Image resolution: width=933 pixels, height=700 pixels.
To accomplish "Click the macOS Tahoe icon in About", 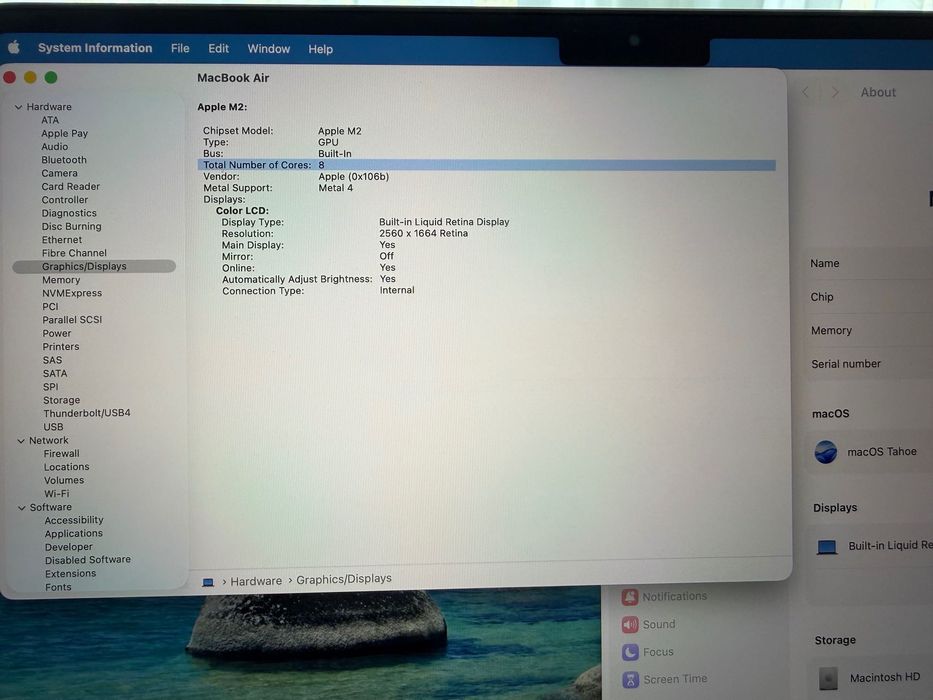I will tap(826, 452).
